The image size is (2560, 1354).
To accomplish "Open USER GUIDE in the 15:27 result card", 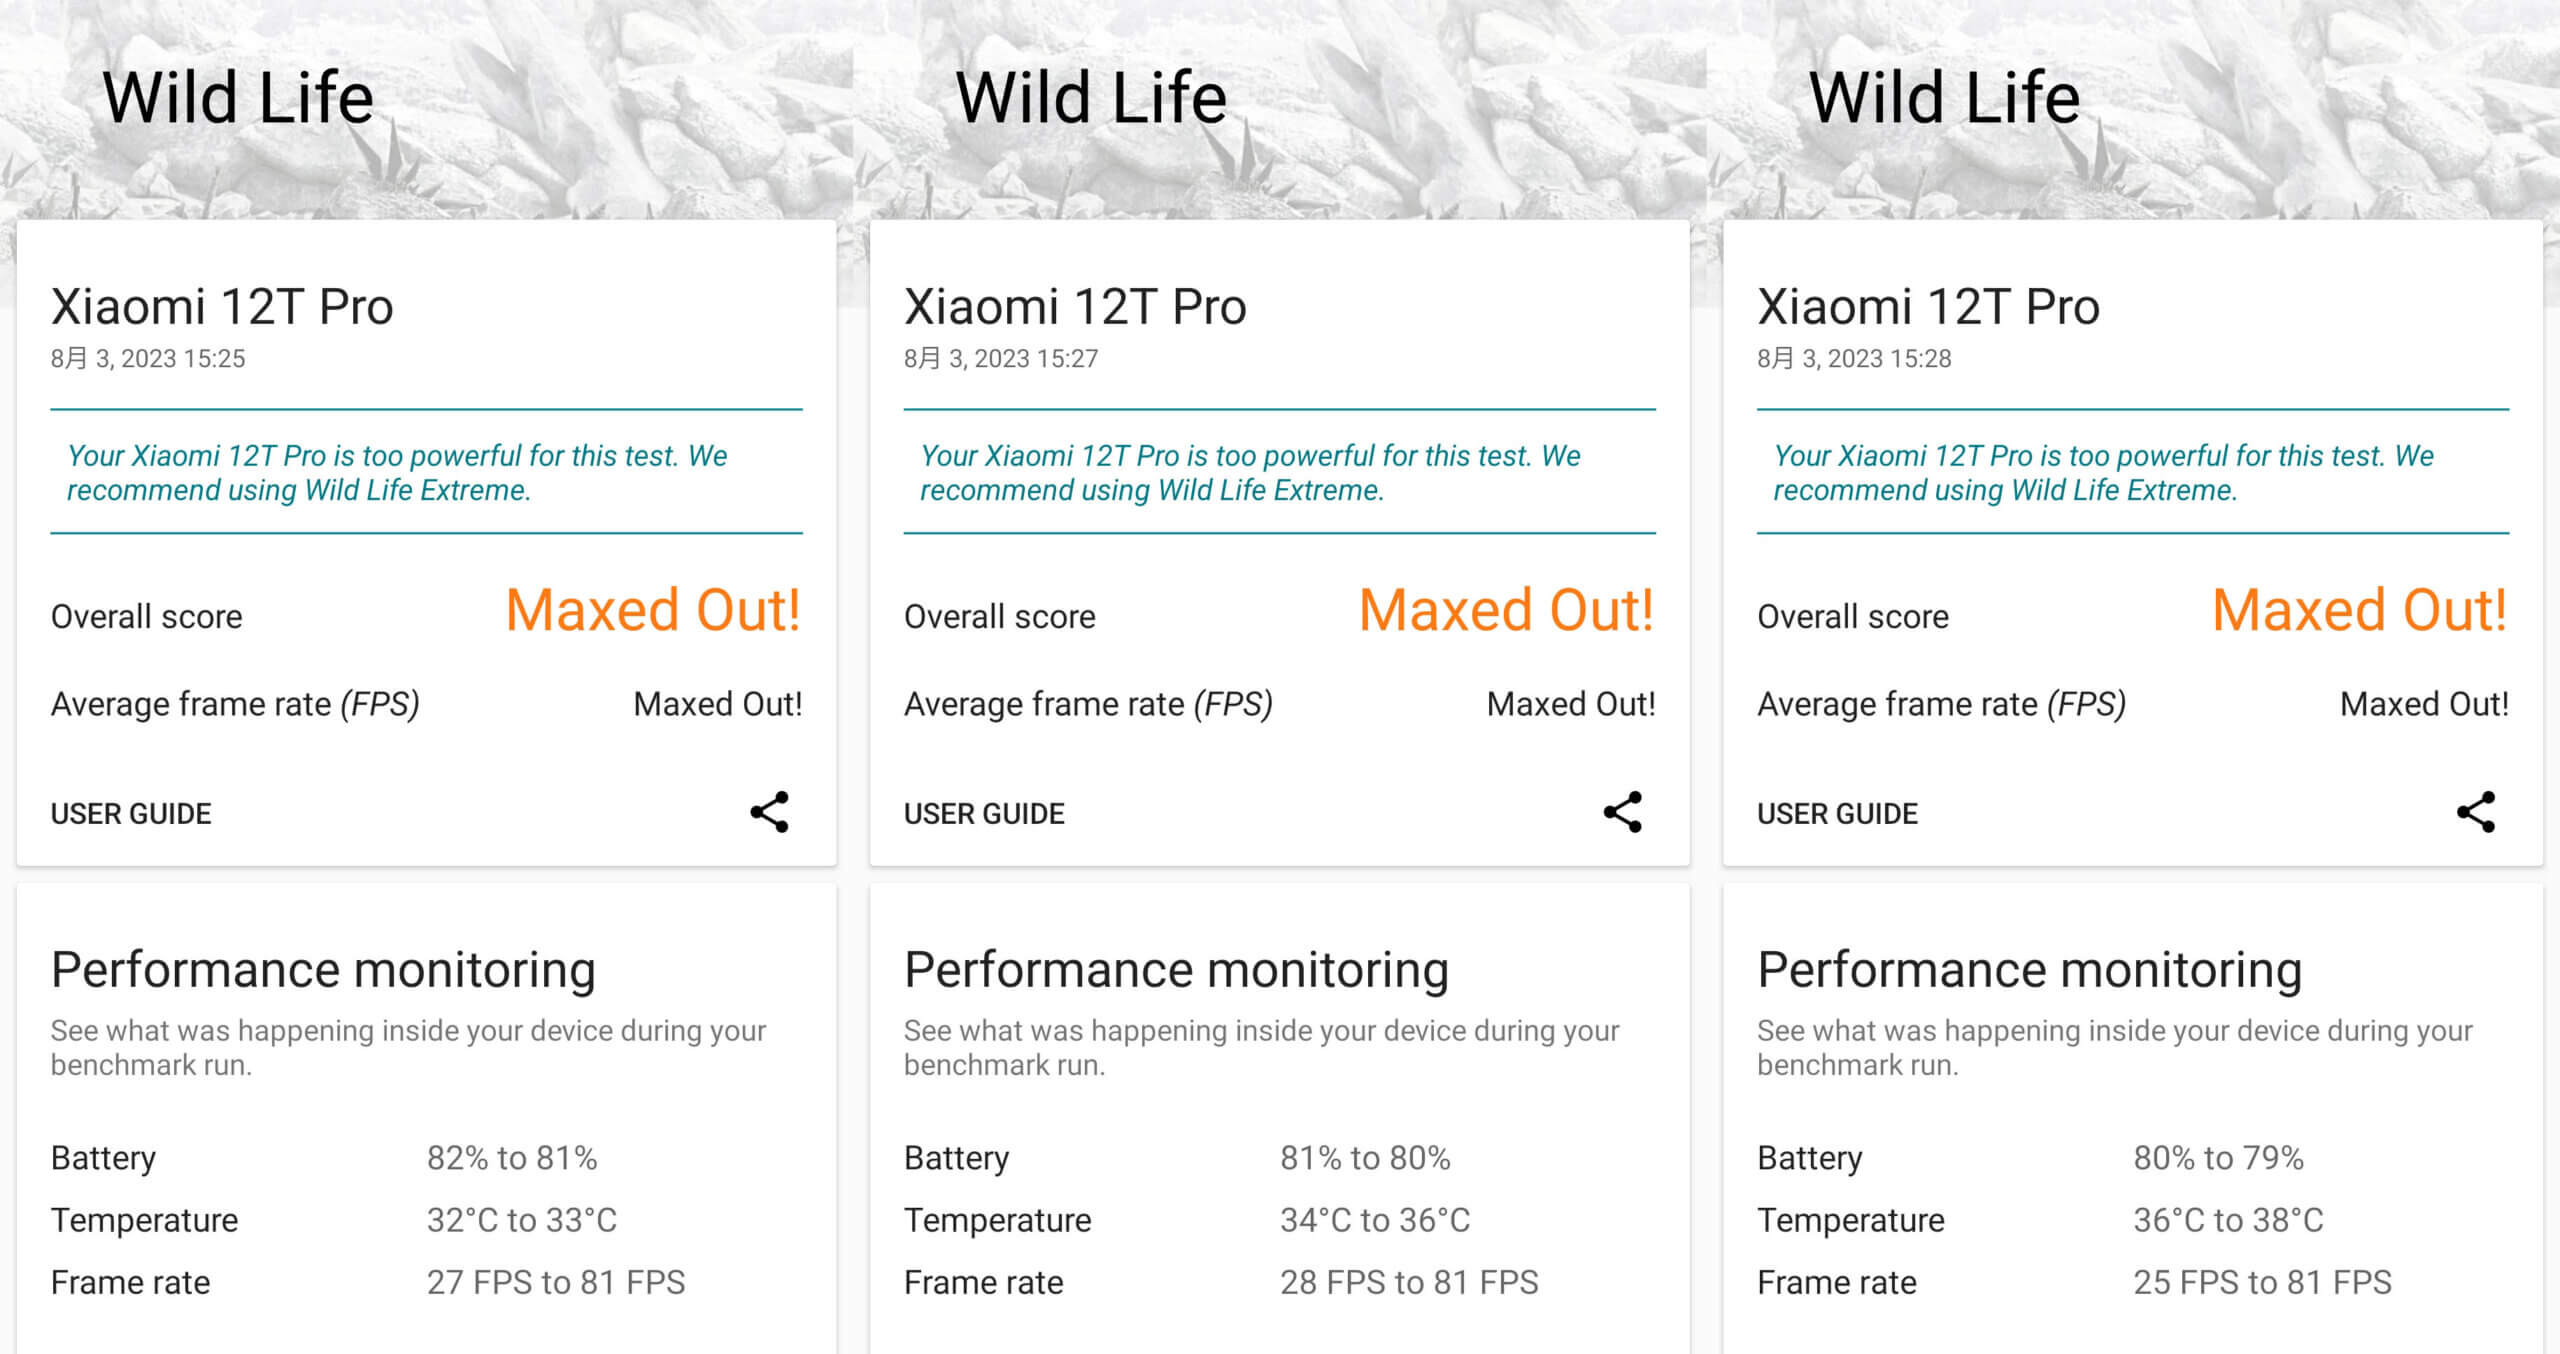I will coord(984,814).
